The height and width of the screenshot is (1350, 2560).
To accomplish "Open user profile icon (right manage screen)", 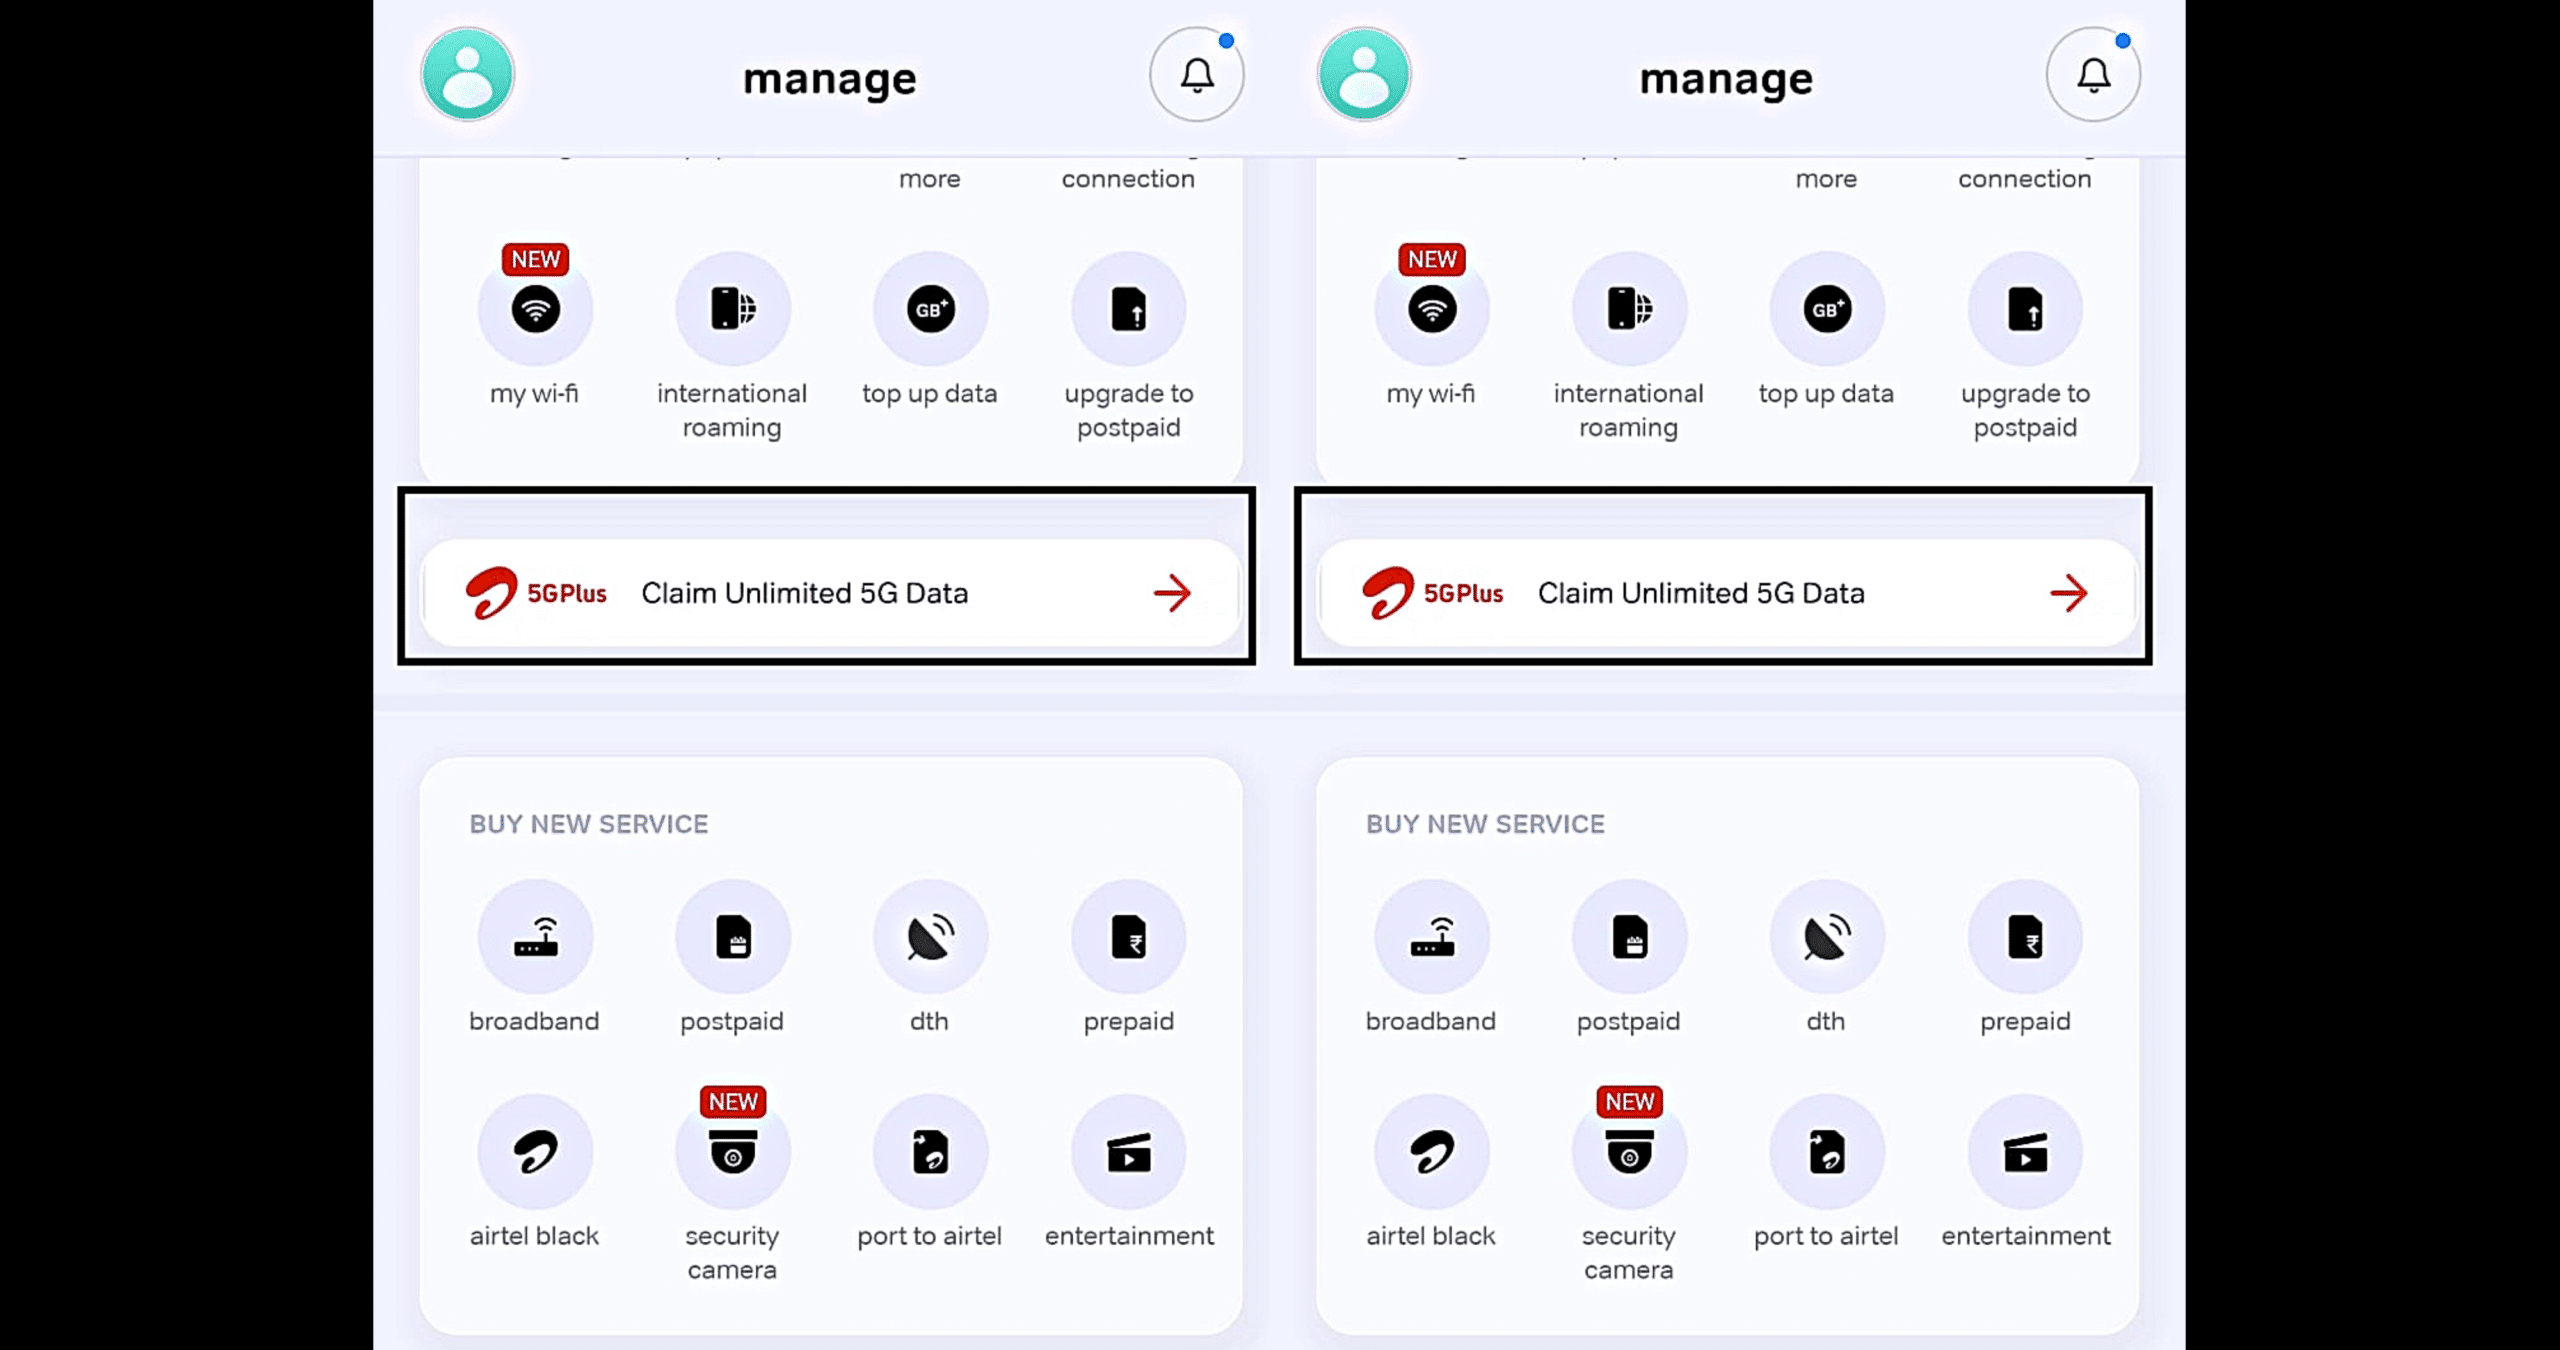I will (x=1363, y=75).
